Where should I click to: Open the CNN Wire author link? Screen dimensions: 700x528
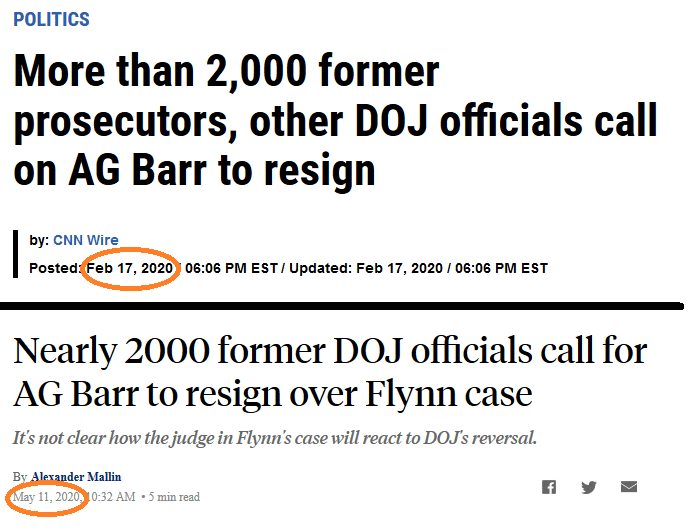pyautogui.click(x=86, y=240)
